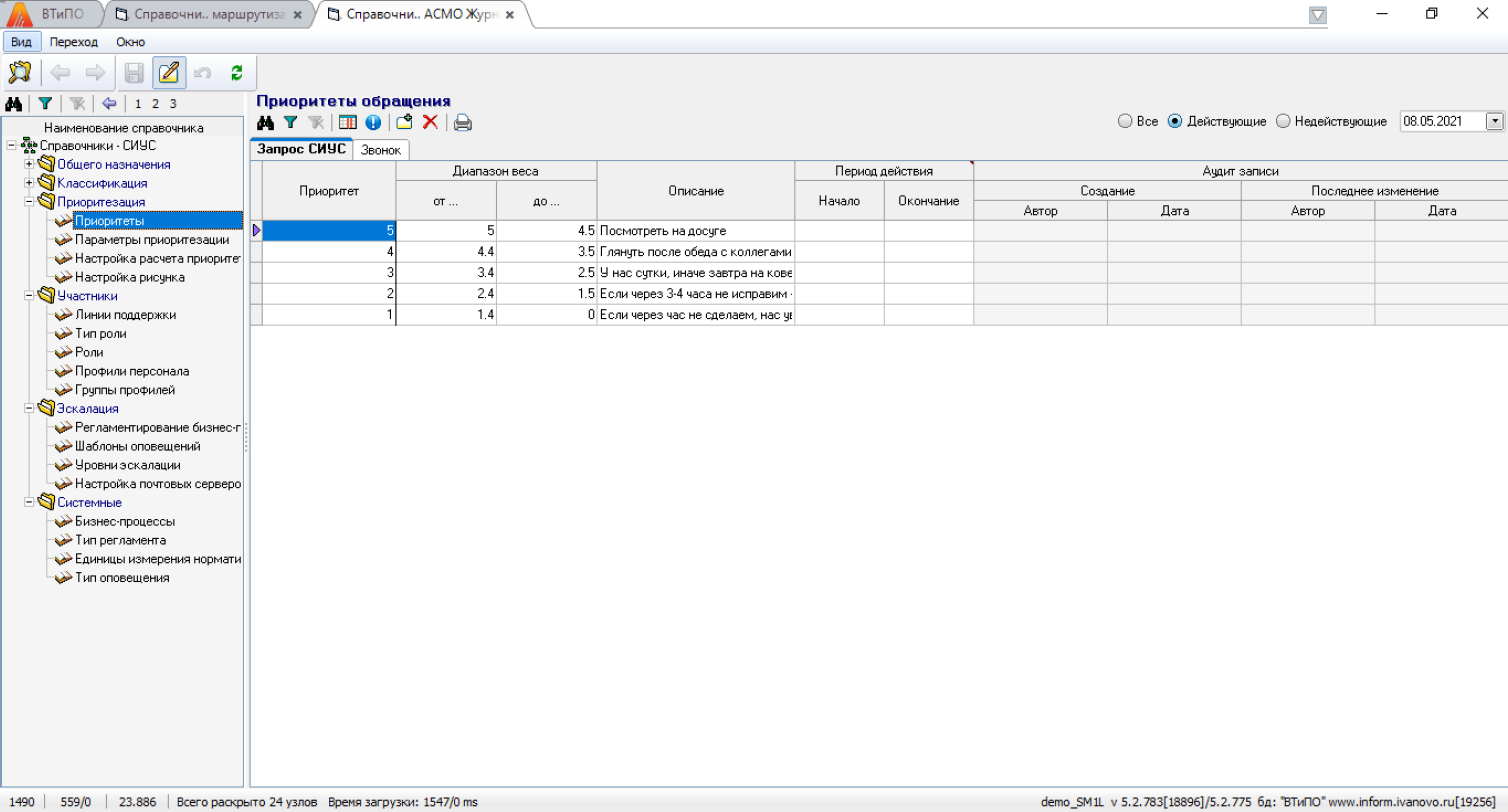Sort by the Приоритет column header

pos(329,190)
